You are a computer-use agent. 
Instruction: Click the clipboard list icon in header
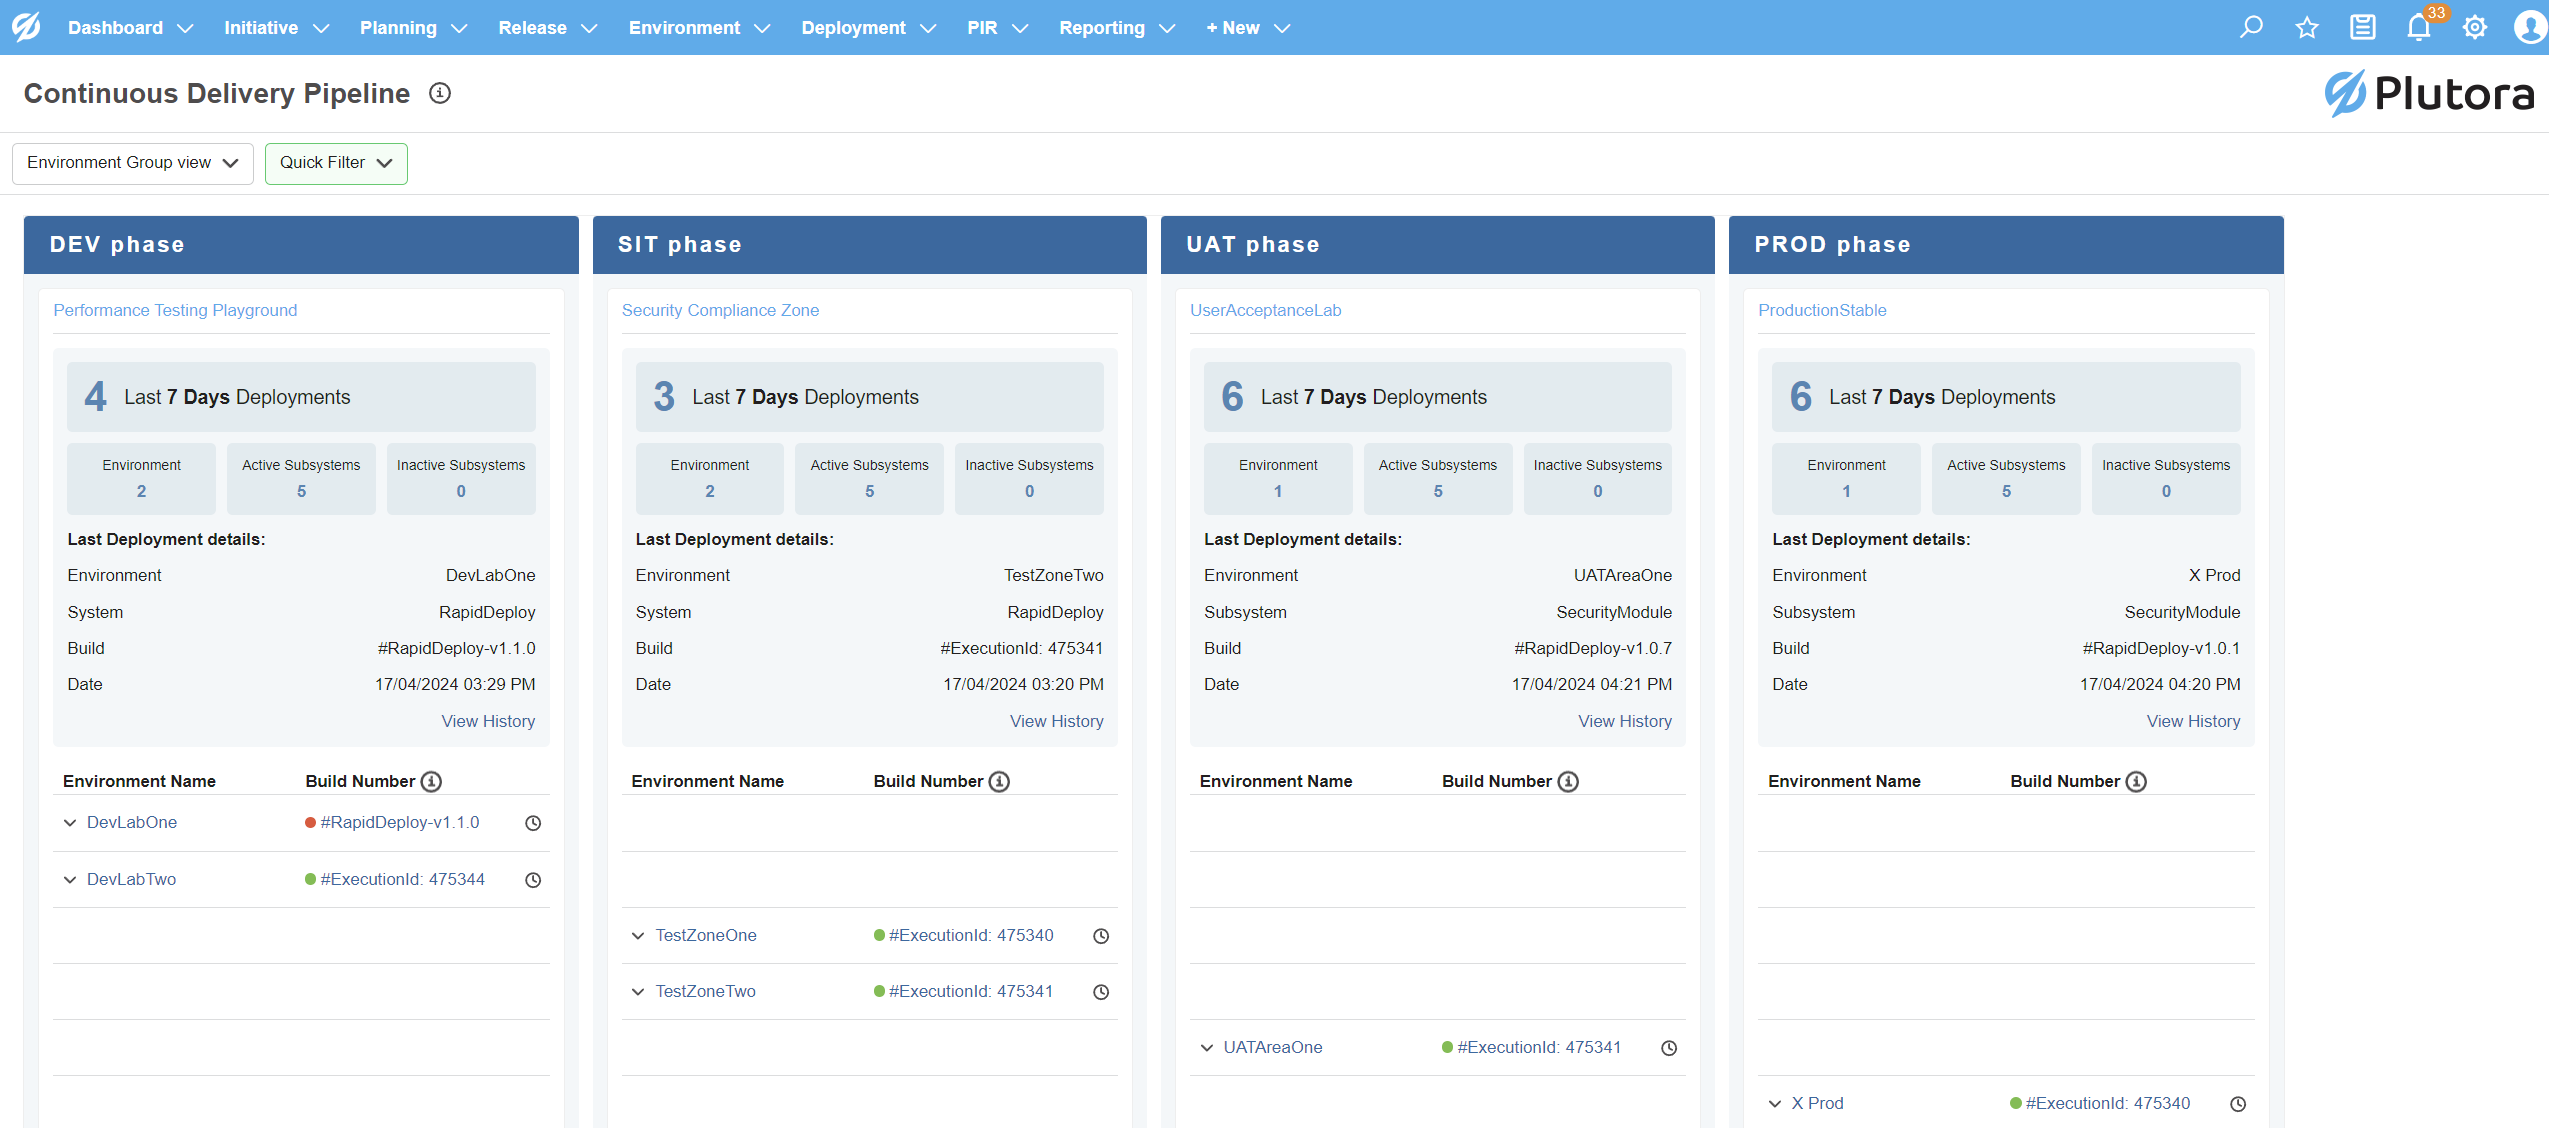point(2363,27)
